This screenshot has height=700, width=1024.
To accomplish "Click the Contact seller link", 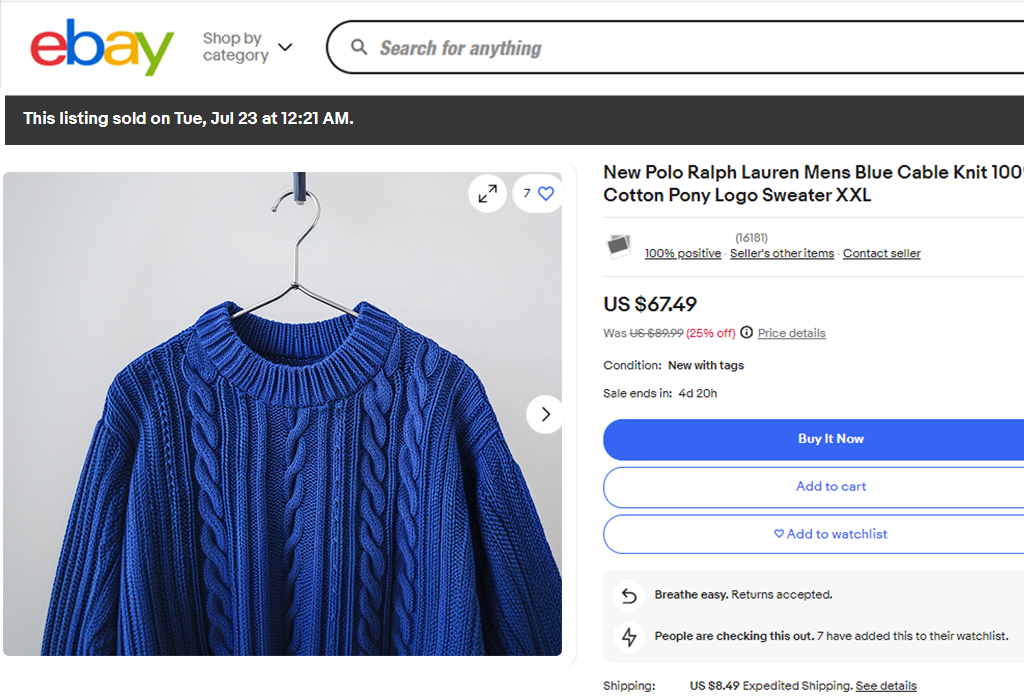I will tap(881, 254).
